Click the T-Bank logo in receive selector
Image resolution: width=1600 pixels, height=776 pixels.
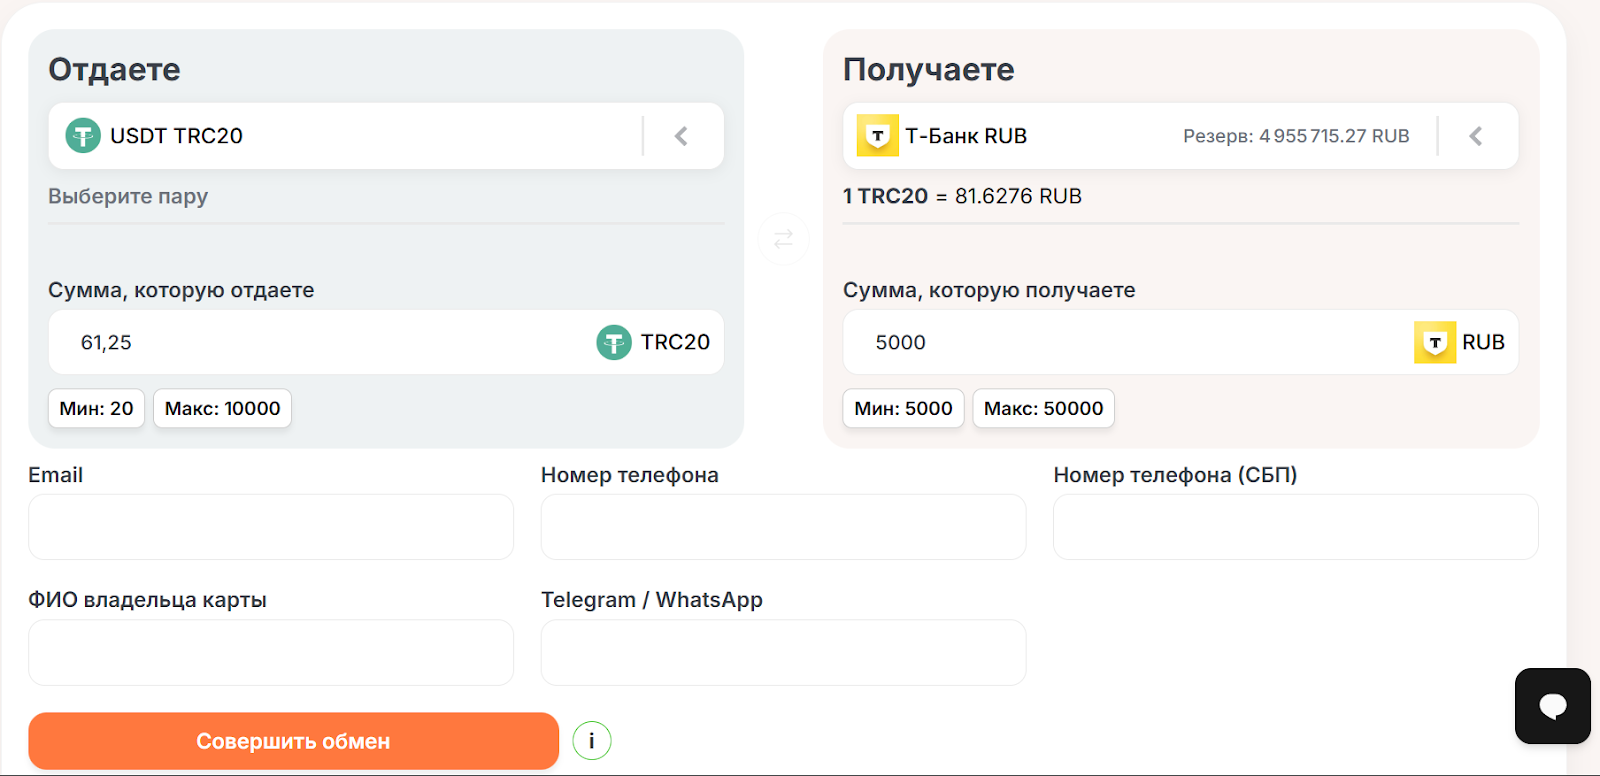[x=877, y=136]
